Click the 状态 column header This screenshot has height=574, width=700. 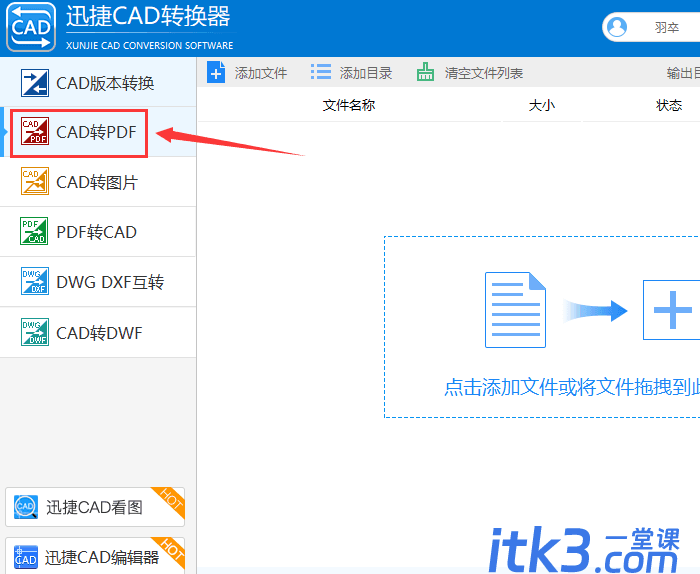coord(669,105)
